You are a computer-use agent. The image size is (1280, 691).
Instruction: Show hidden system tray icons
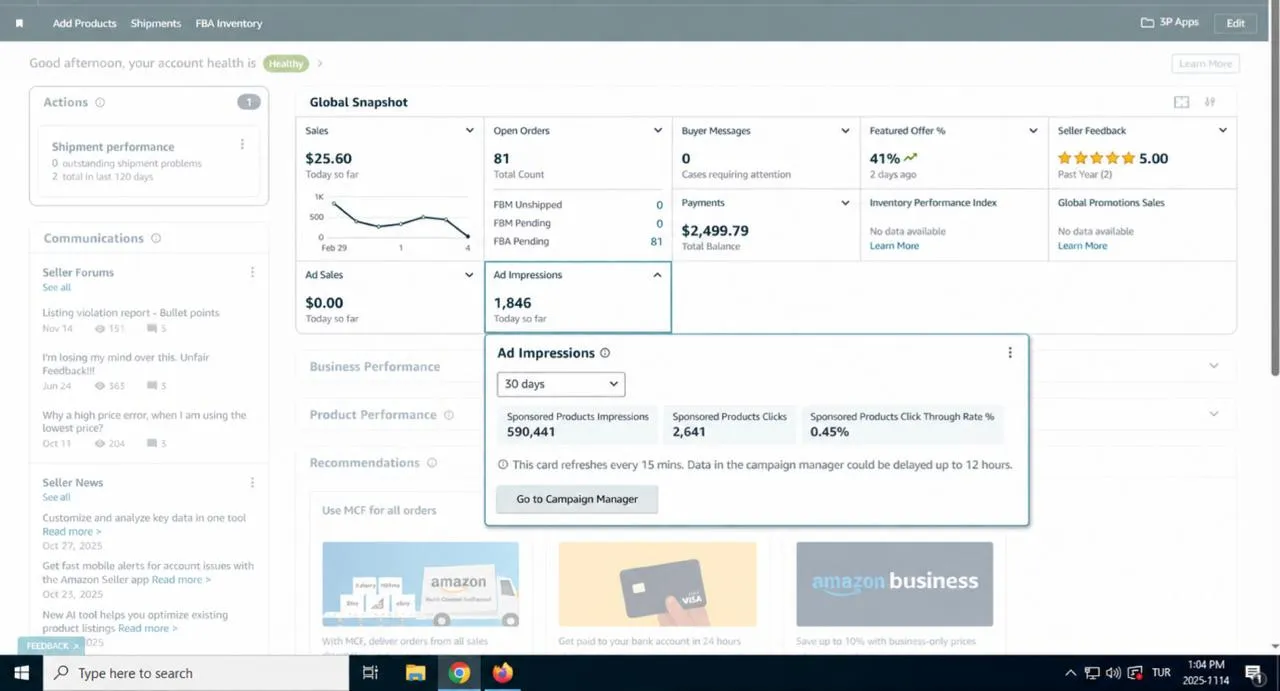coord(1070,673)
